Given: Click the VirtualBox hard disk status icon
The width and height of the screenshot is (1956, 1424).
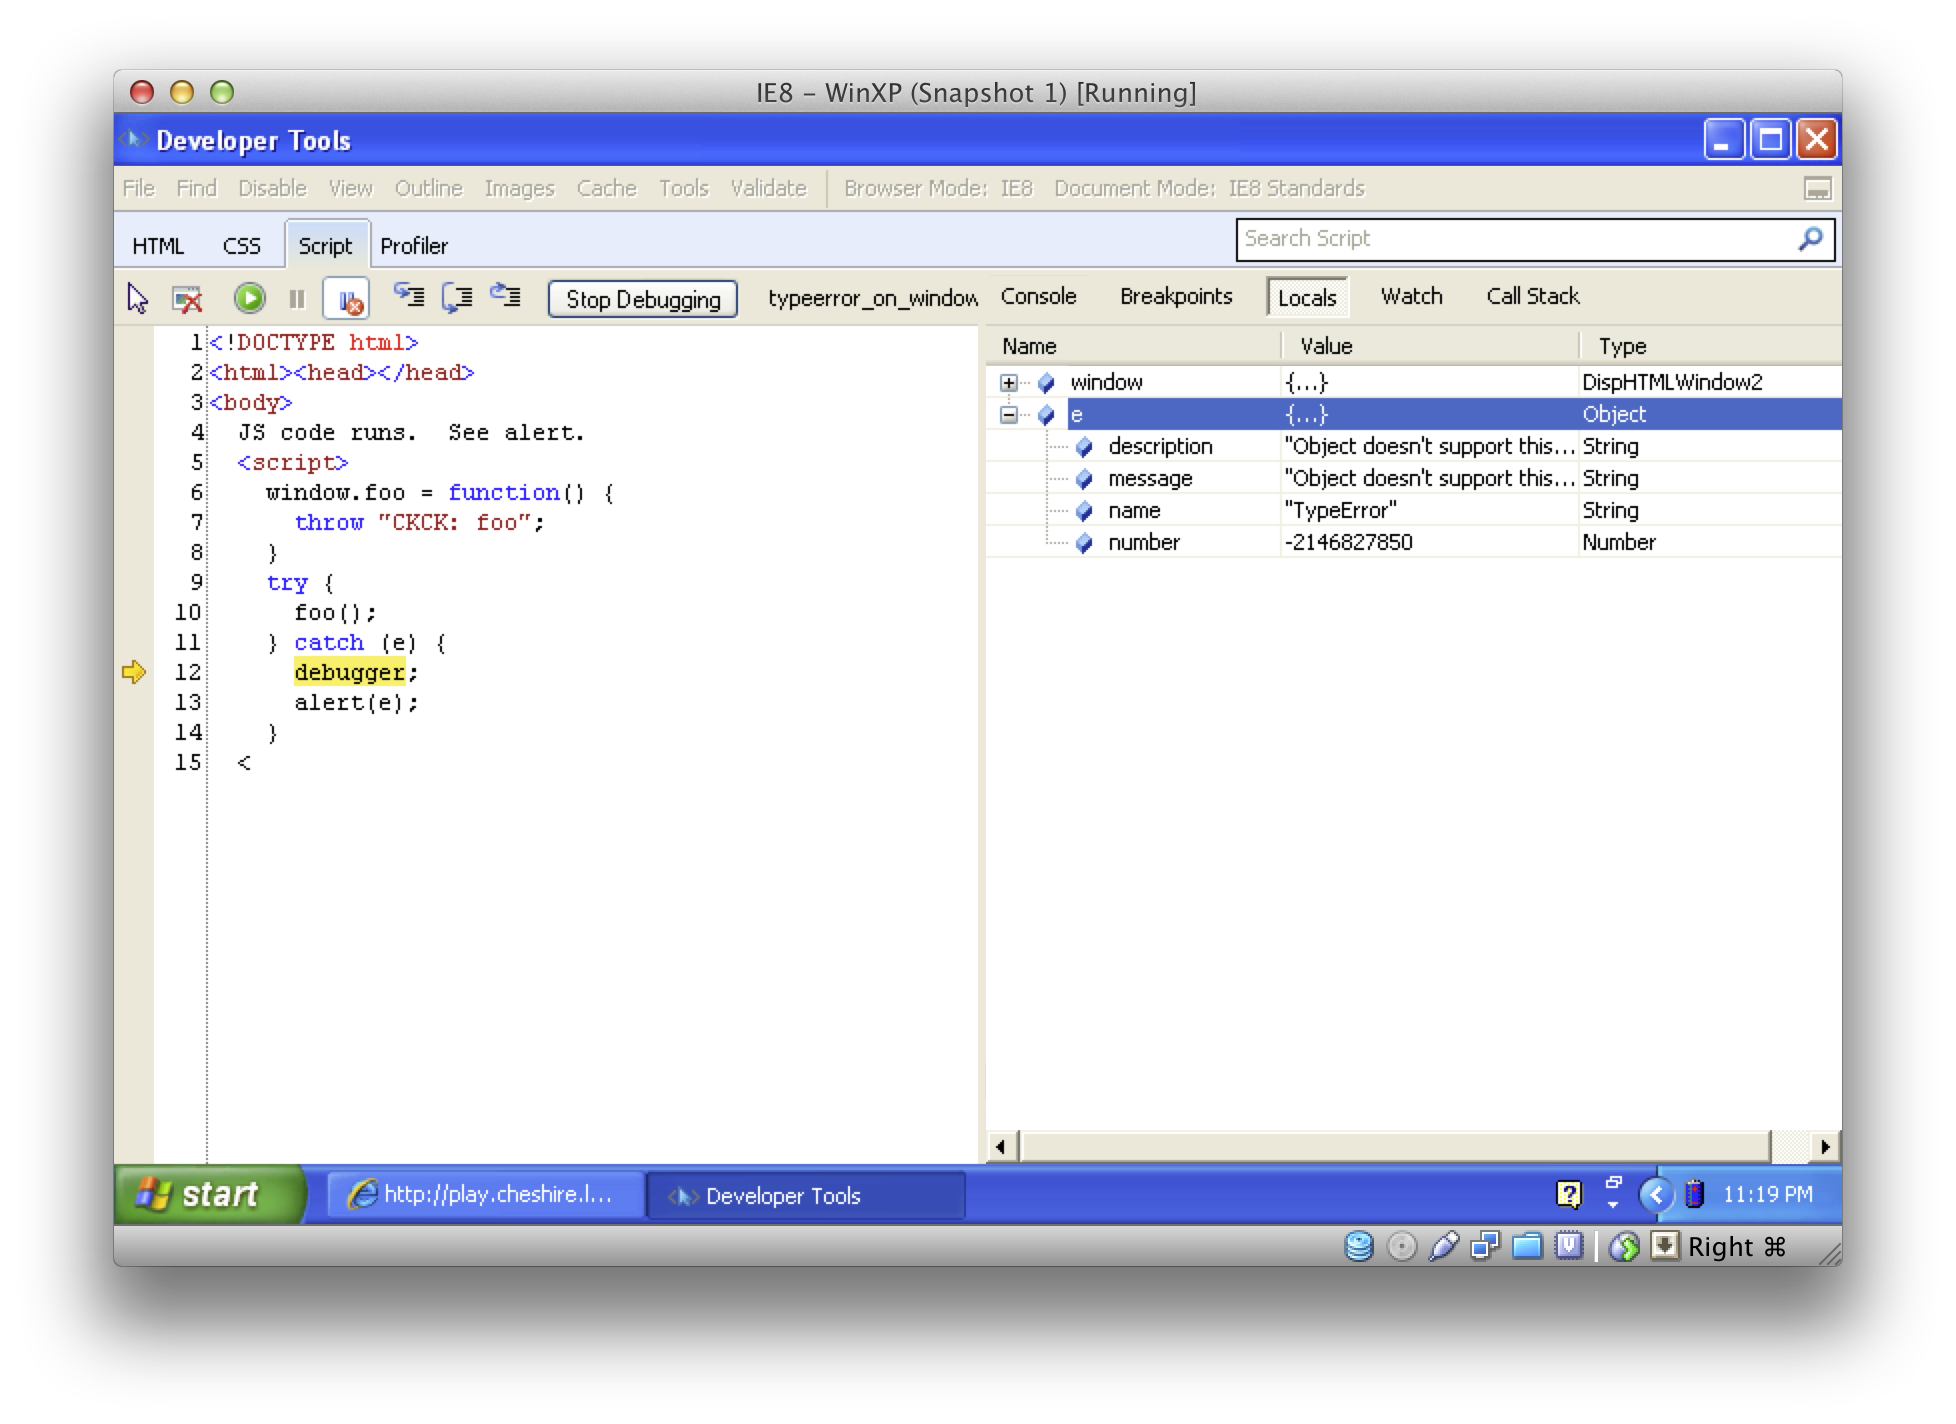Looking at the screenshot, I should pos(1359,1247).
